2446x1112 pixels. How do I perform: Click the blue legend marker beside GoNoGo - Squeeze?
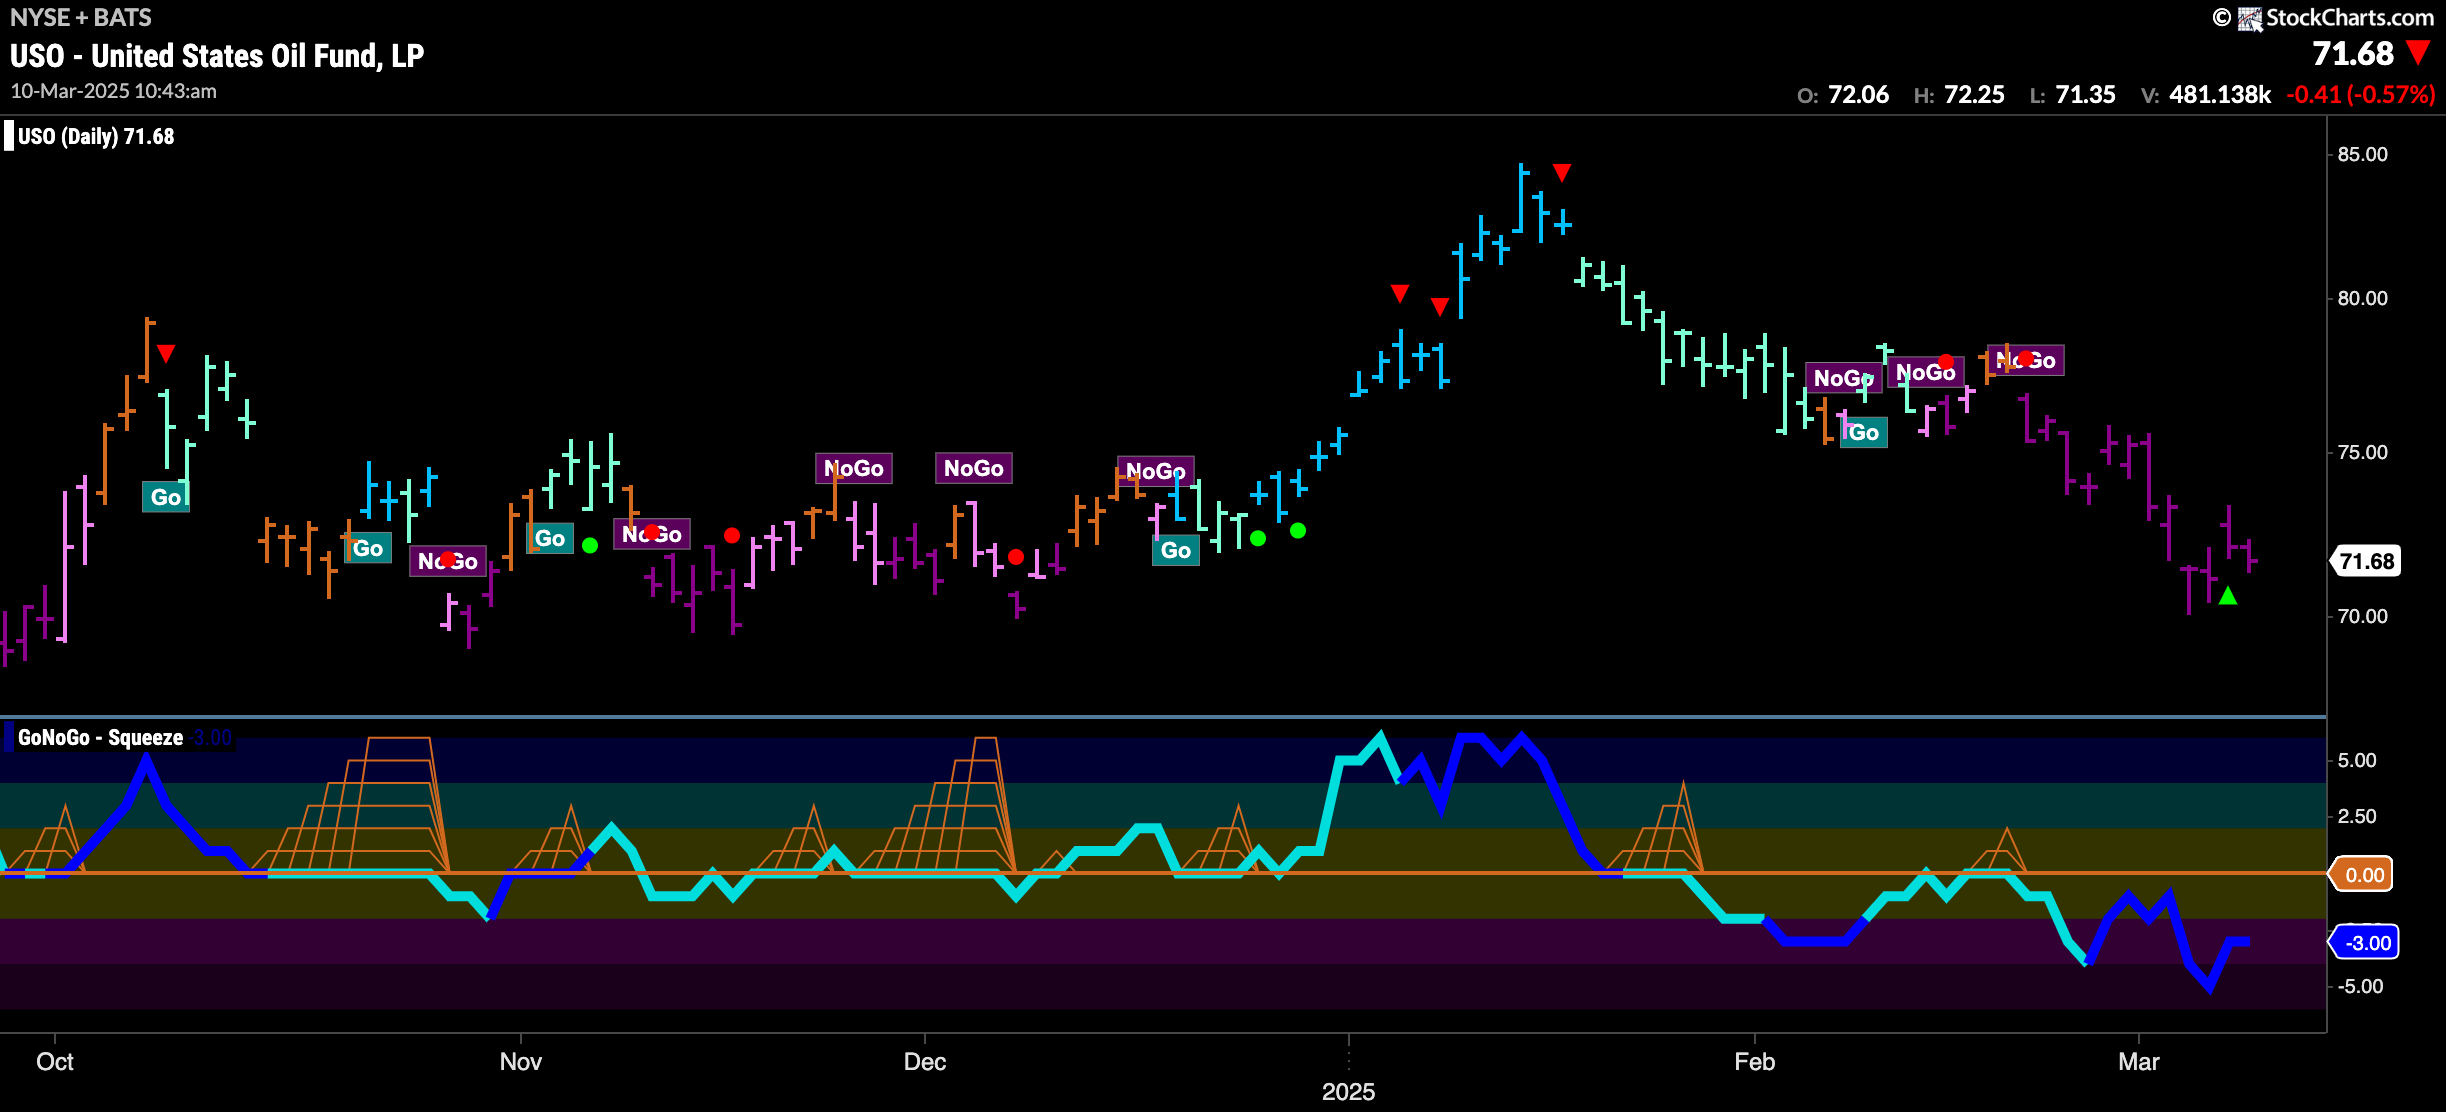9,738
